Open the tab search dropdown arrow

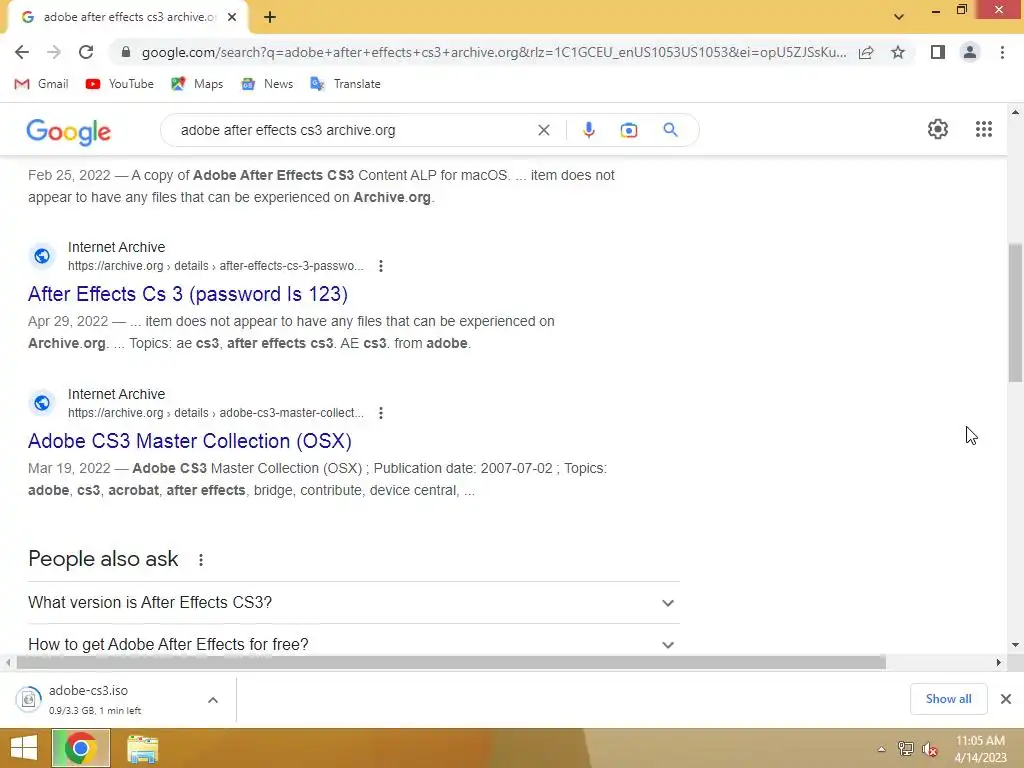pos(899,17)
